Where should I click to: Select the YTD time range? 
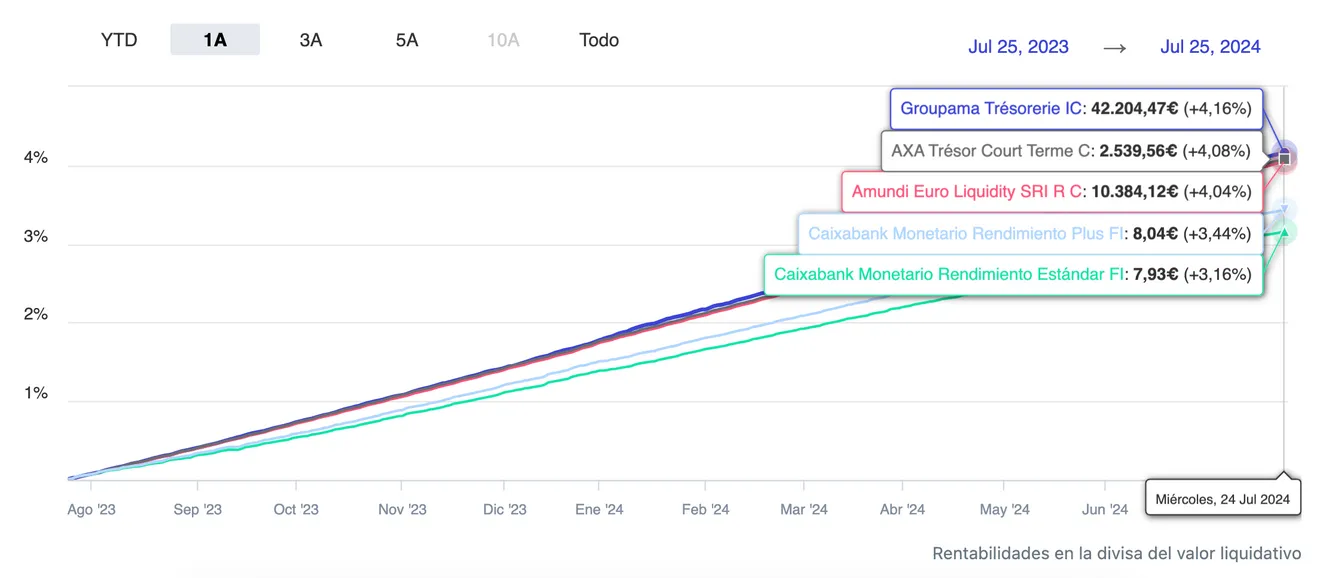click(119, 40)
